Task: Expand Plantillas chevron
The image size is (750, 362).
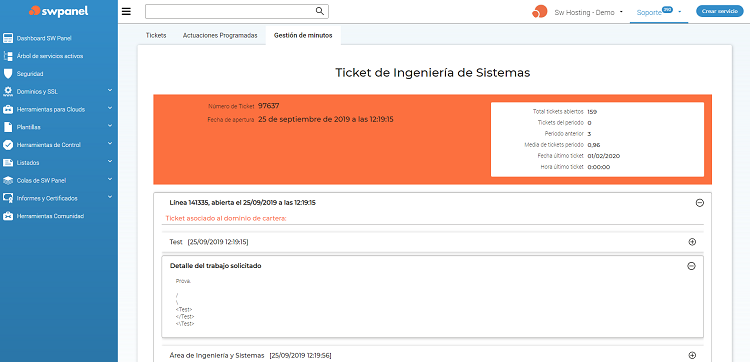Action: tap(110, 126)
